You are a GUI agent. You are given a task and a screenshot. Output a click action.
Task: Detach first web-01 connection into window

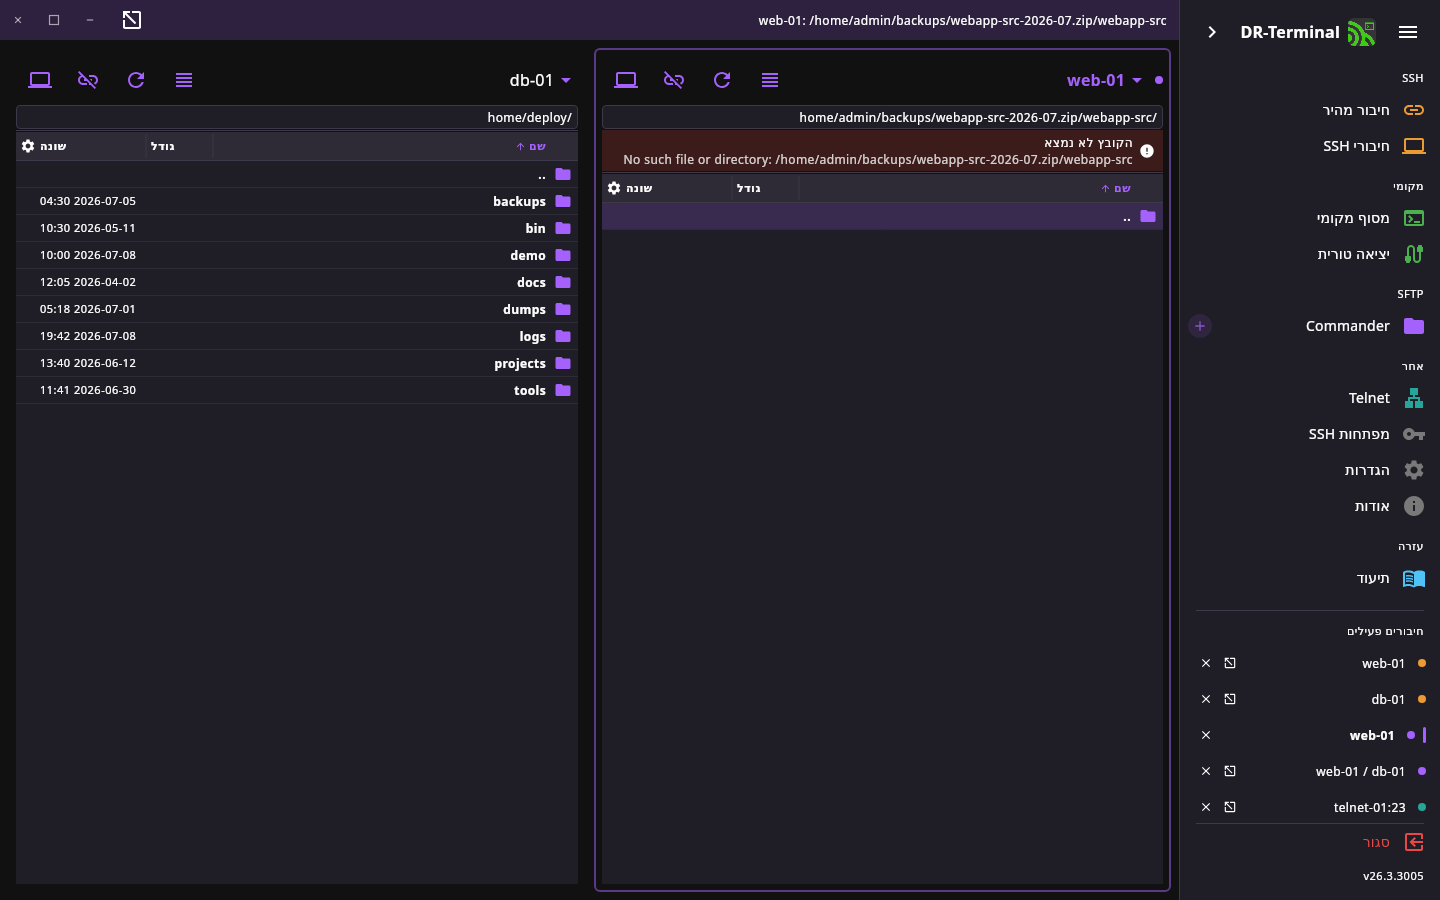pos(1230,663)
